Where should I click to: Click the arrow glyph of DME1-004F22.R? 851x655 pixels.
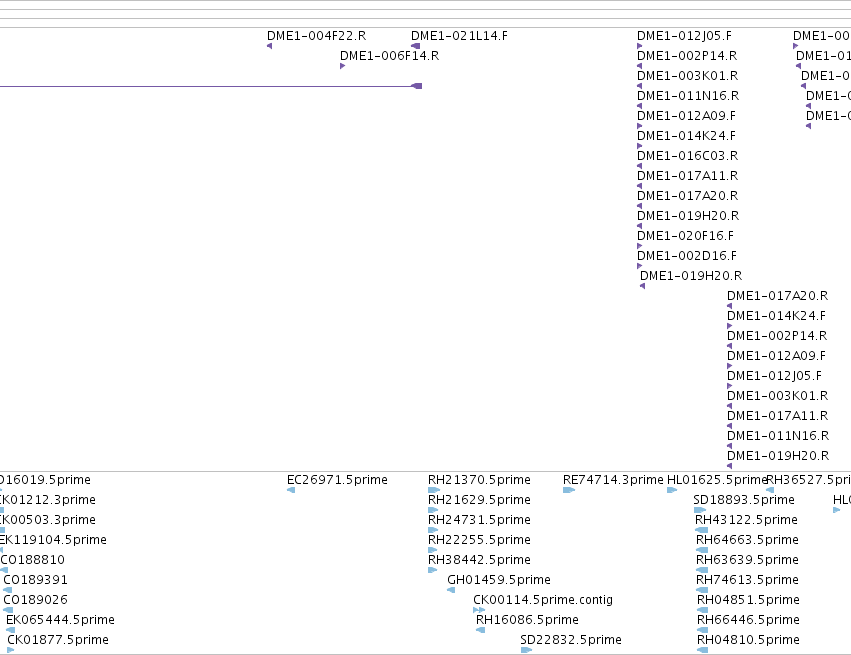click(x=270, y=46)
